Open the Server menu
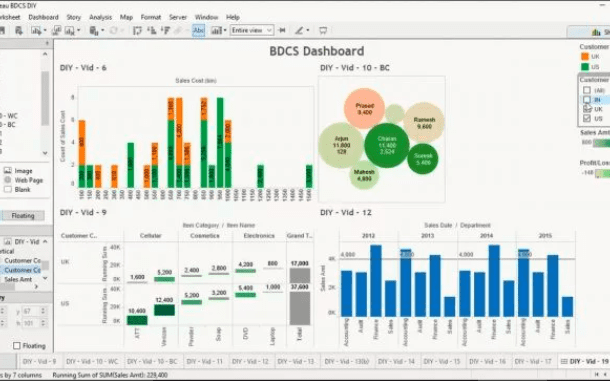610x381 pixels. coord(178,17)
